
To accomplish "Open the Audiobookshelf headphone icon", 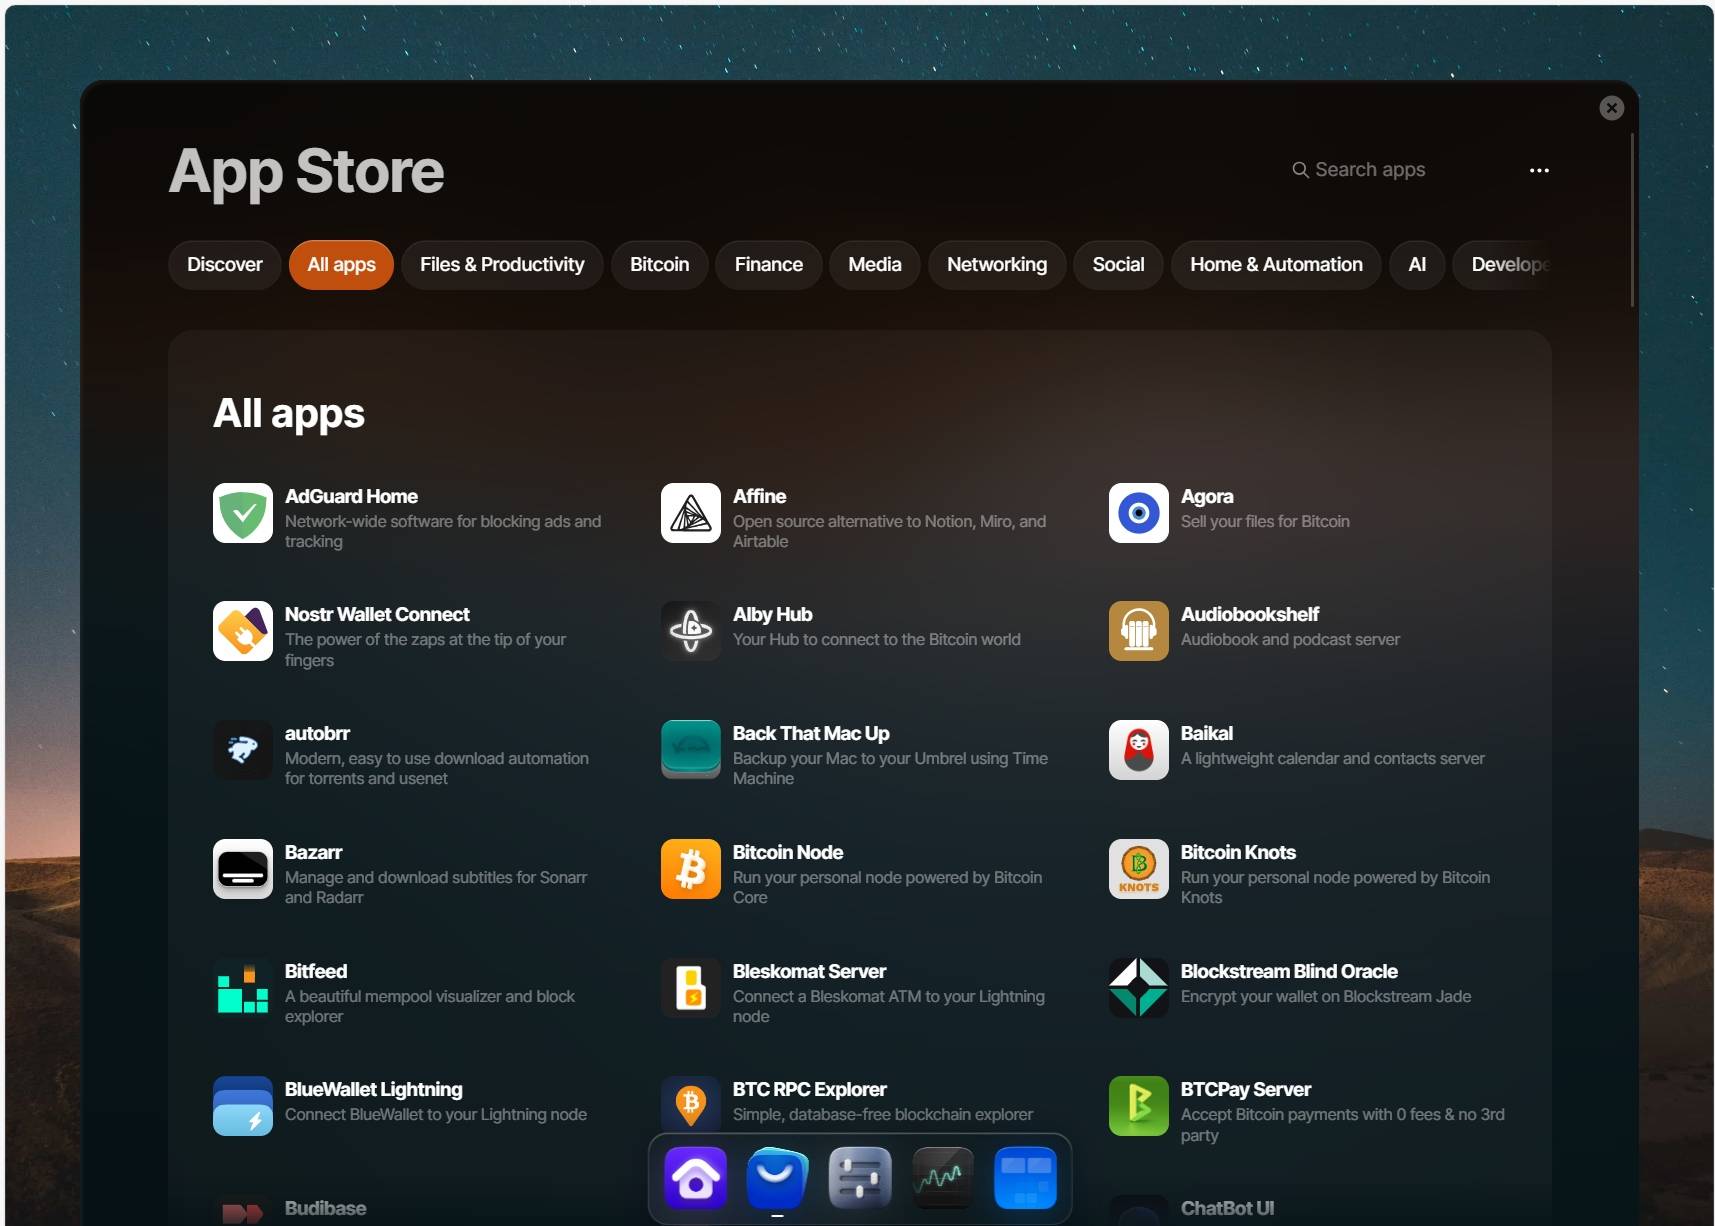I will click(1139, 631).
